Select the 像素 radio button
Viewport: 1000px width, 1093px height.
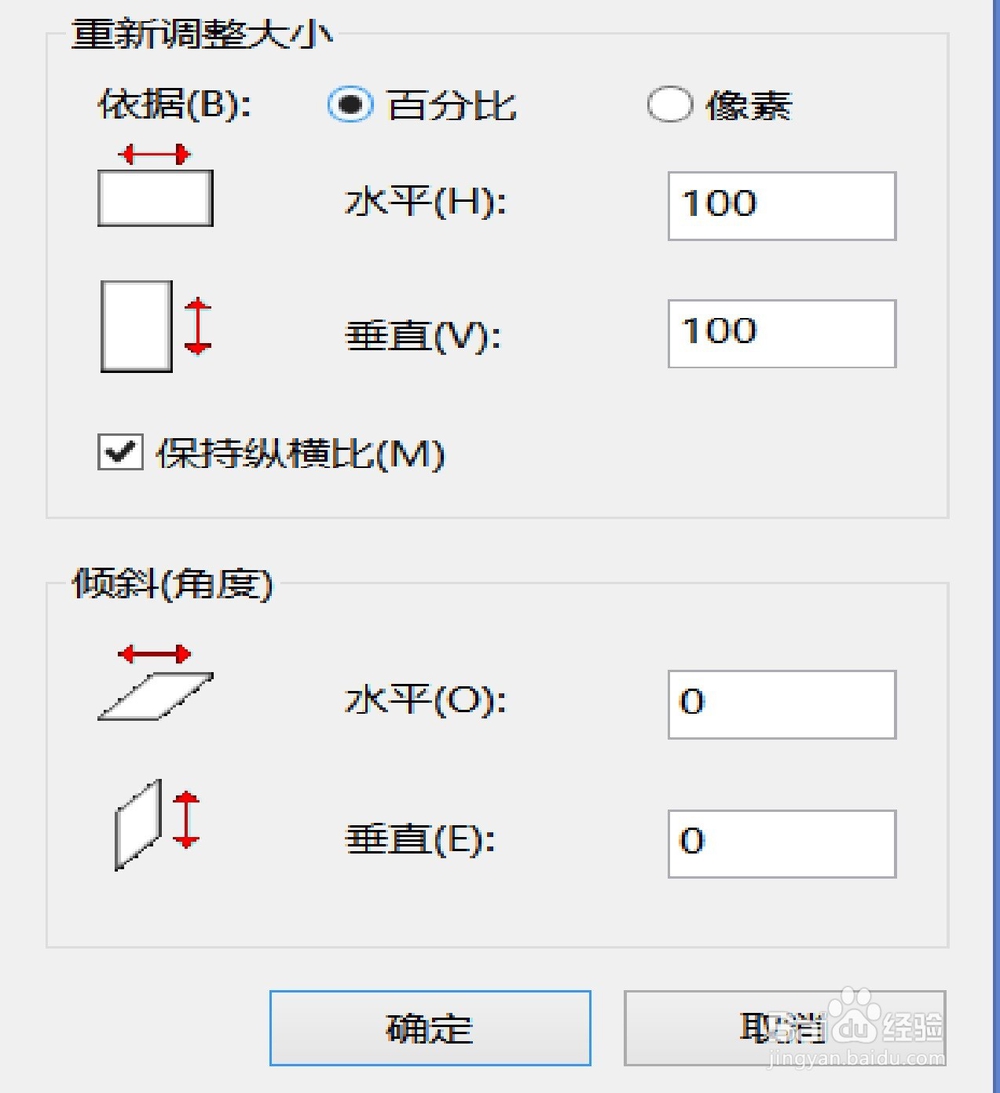[x=668, y=104]
